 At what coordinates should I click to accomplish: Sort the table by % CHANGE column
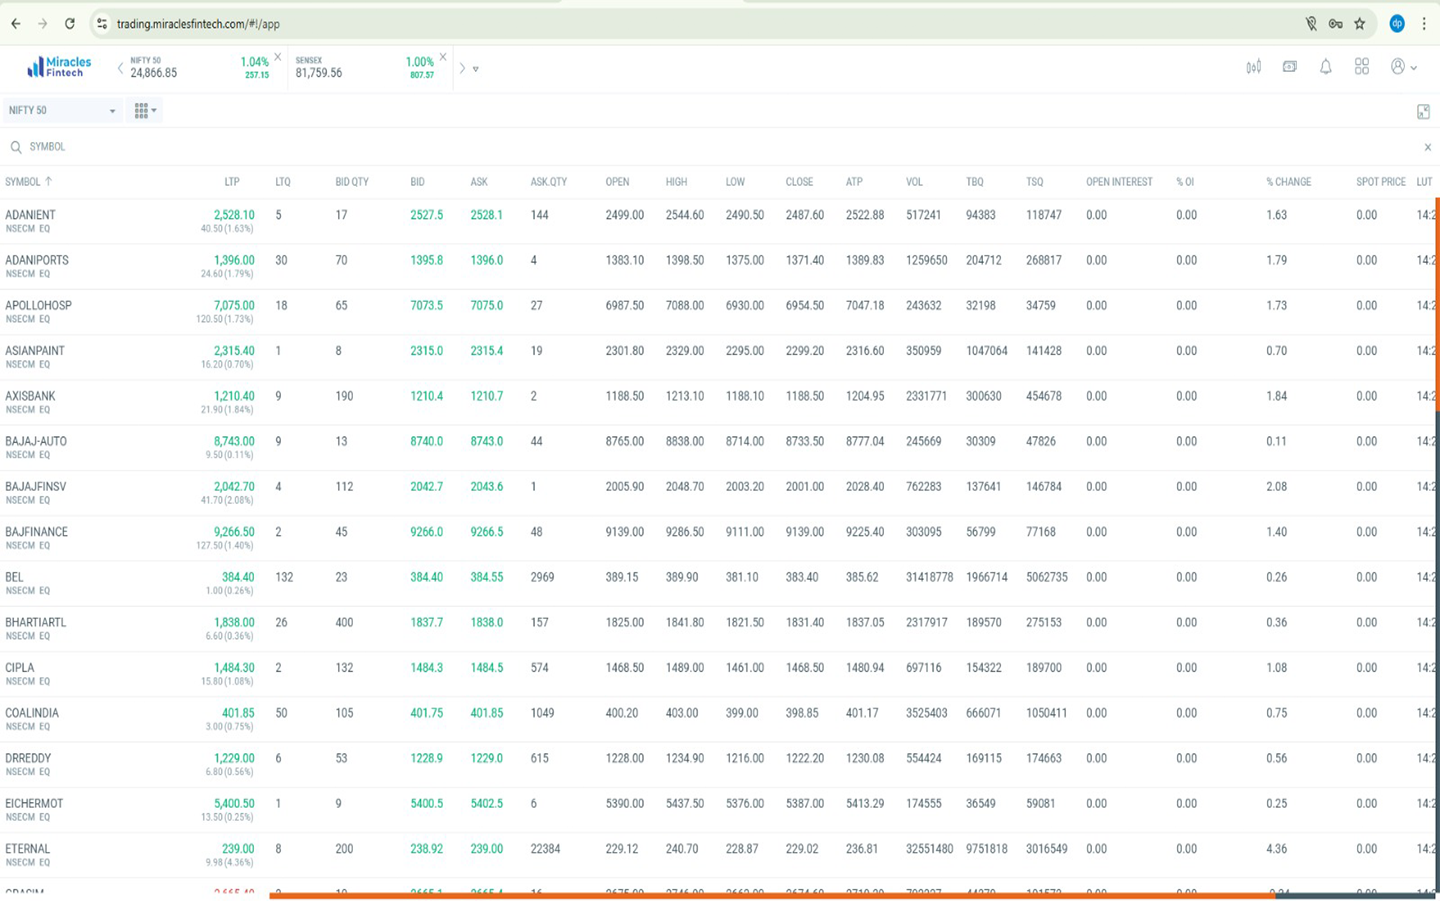point(1288,182)
